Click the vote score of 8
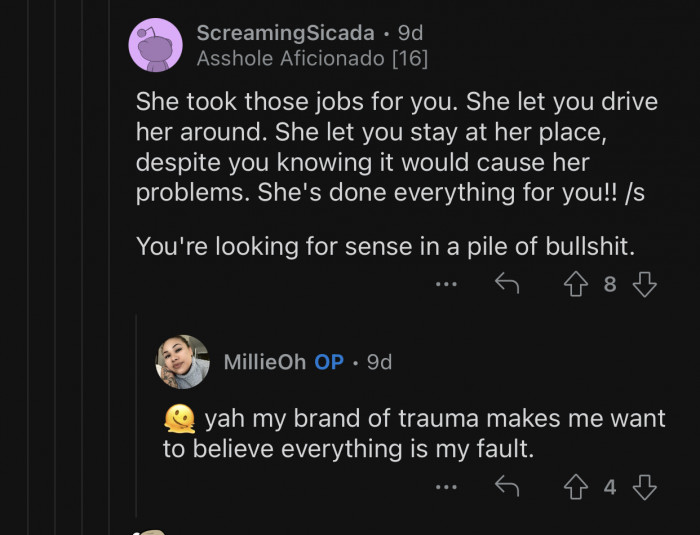The image size is (700, 535). point(610,285)
